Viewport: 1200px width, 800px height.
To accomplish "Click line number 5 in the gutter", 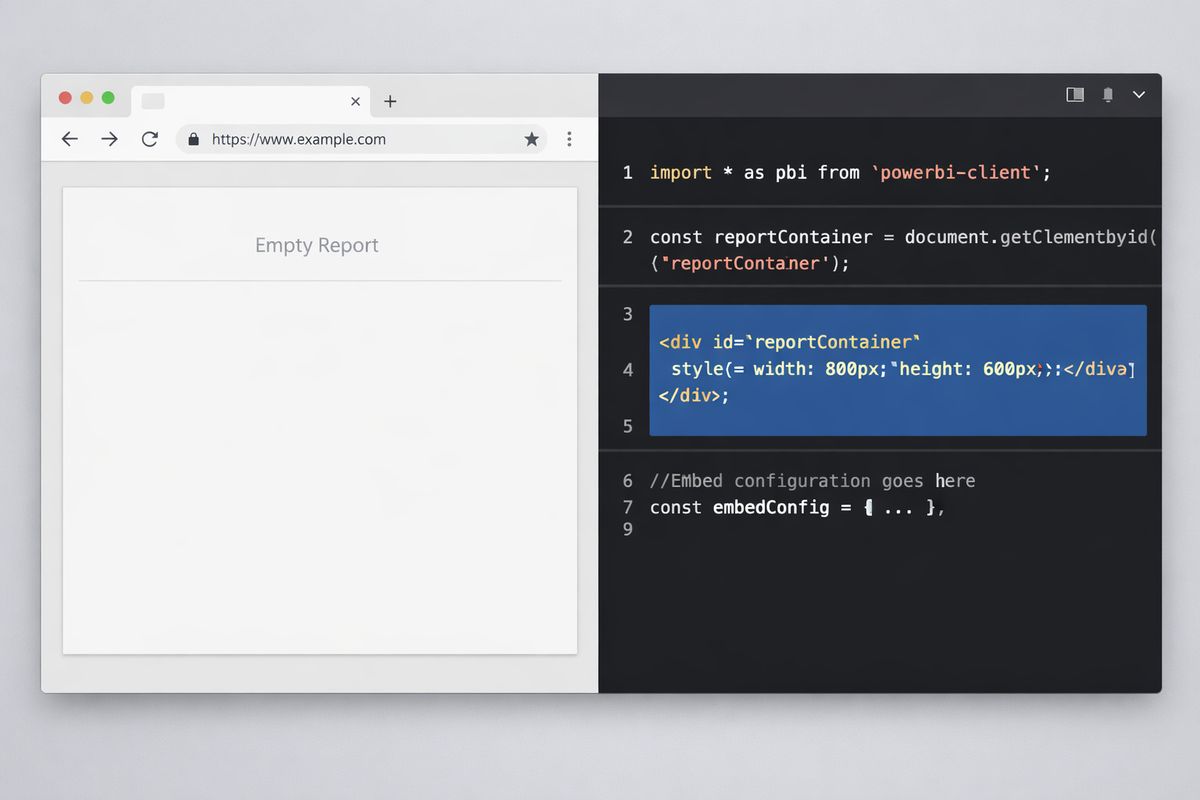I will click(628, 426).
